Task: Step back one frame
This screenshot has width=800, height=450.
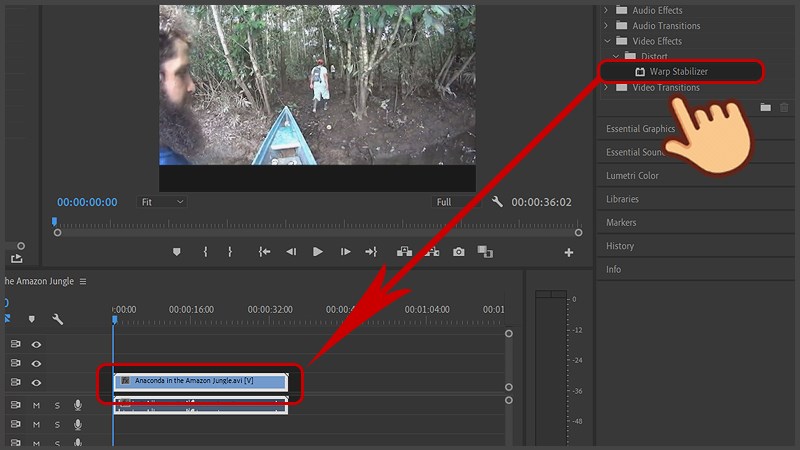Action: coord(291,252)
